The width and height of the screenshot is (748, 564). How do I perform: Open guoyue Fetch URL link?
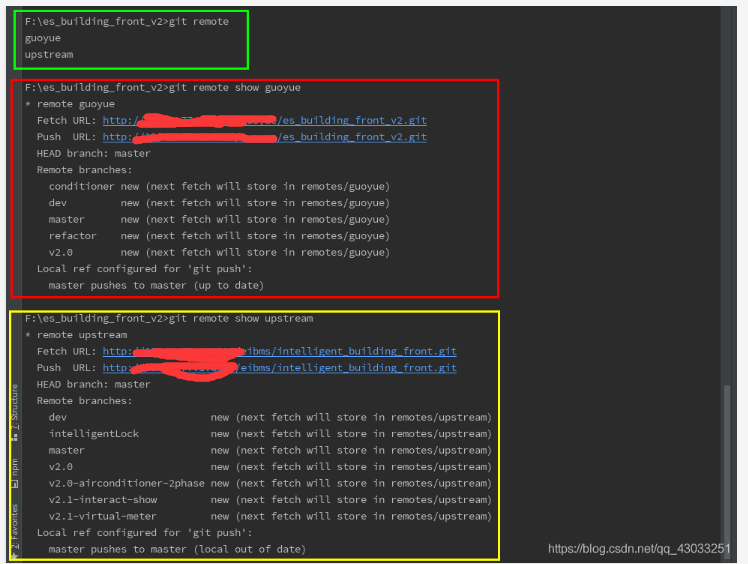[264, 120]
